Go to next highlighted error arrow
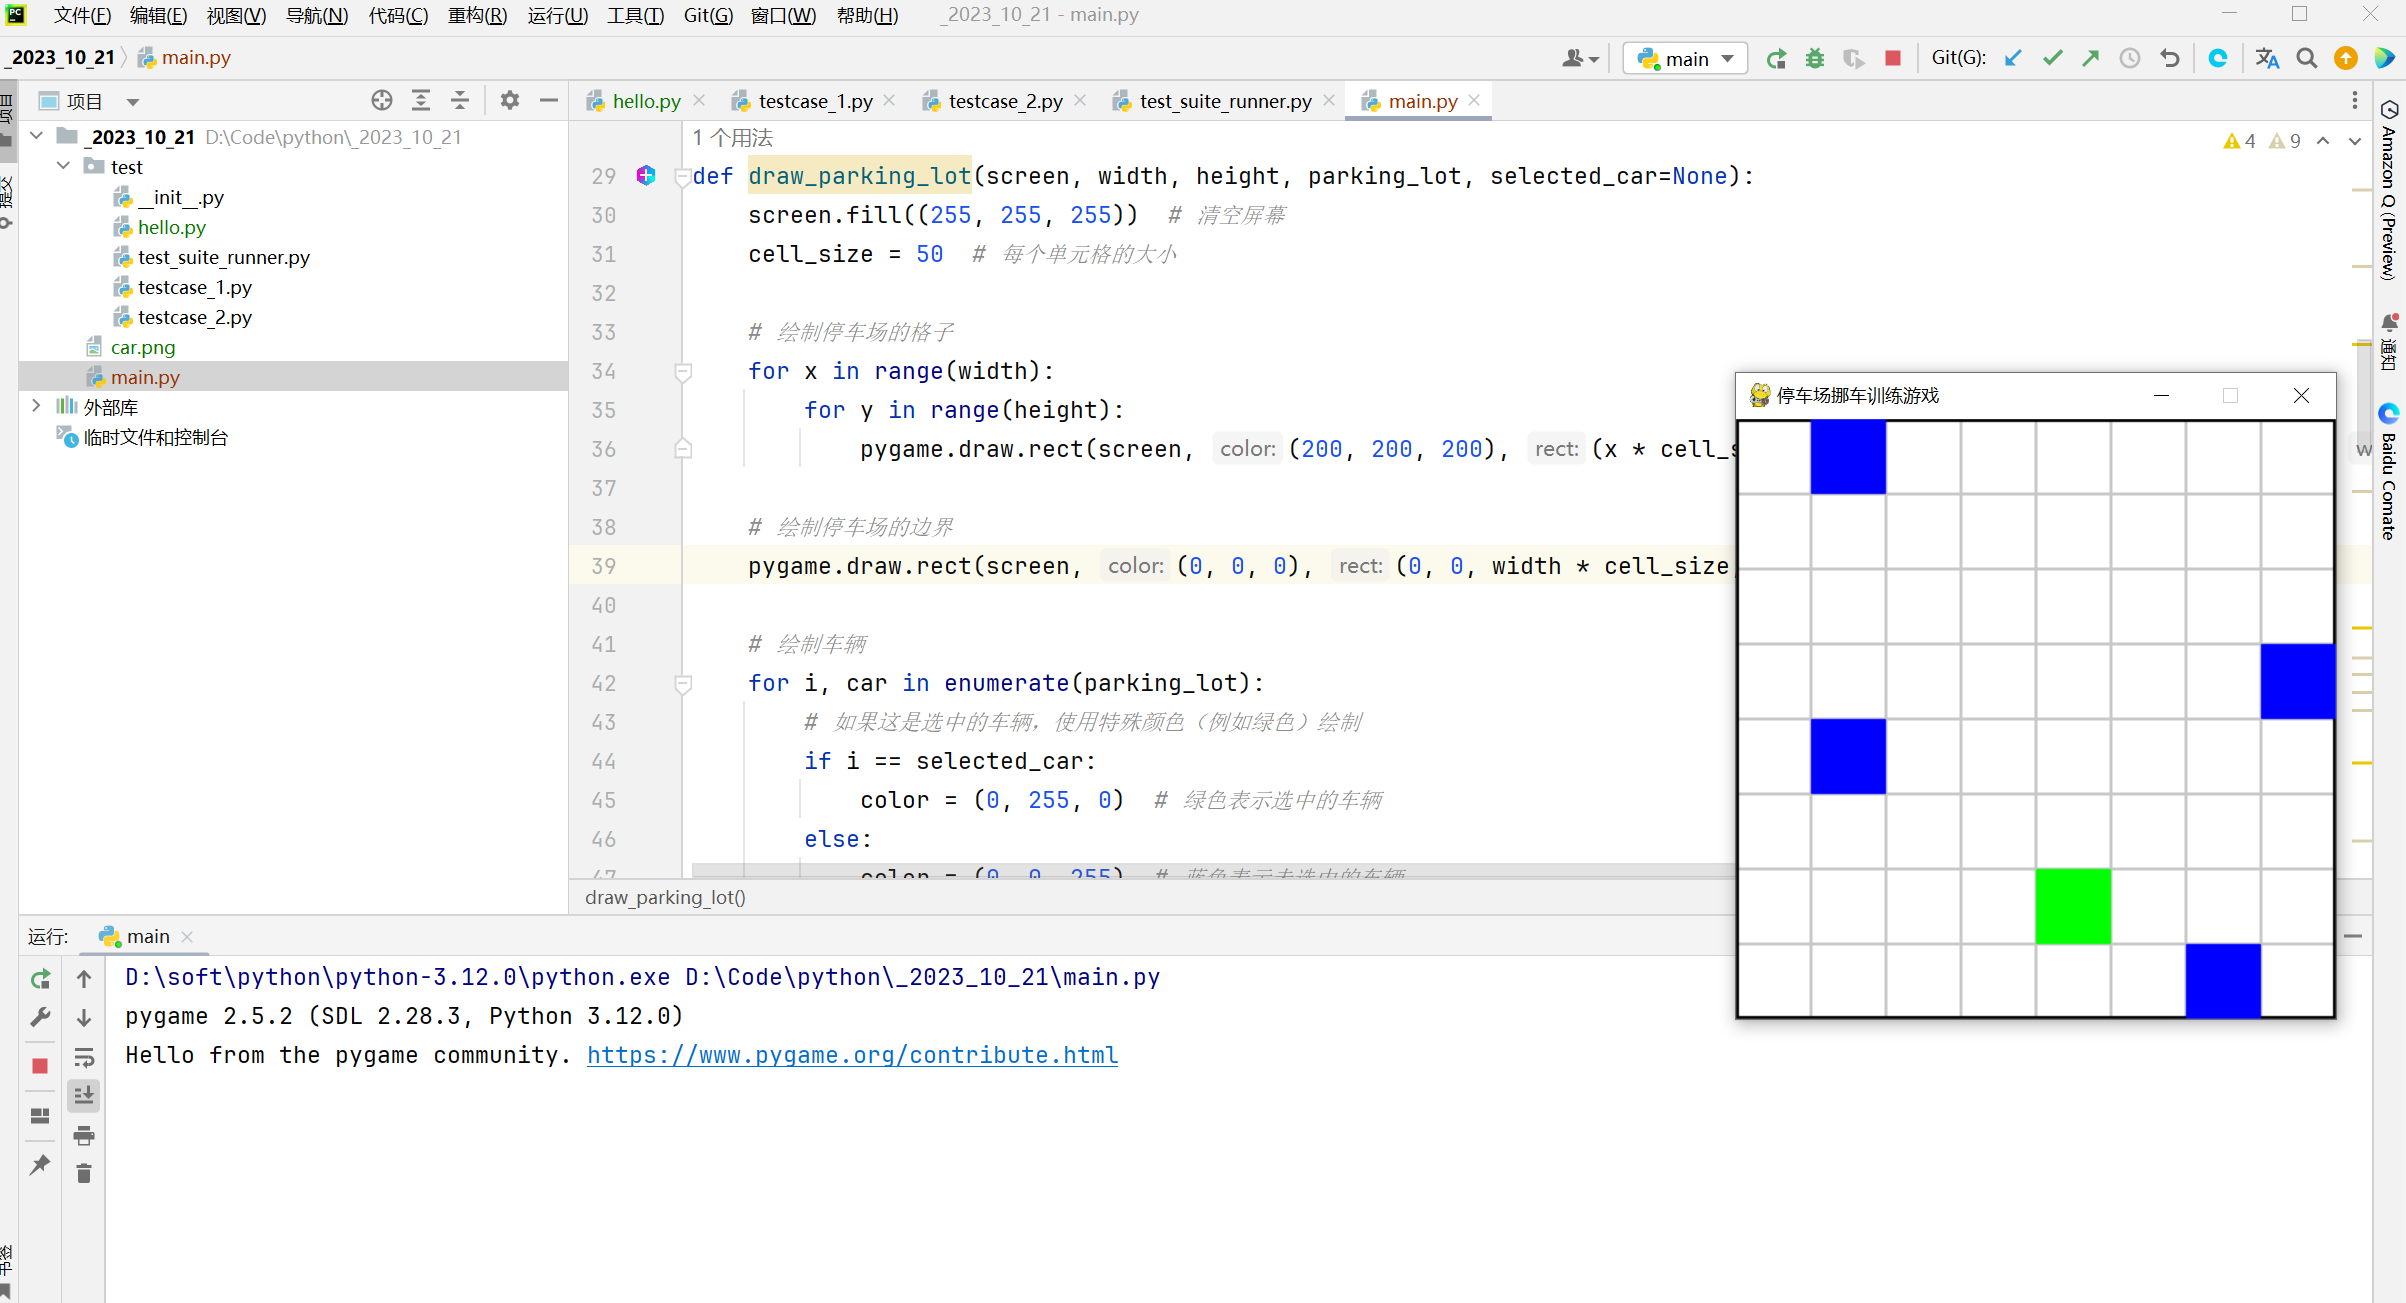Screen dimensions: 2406x1303 point(2355,141)
